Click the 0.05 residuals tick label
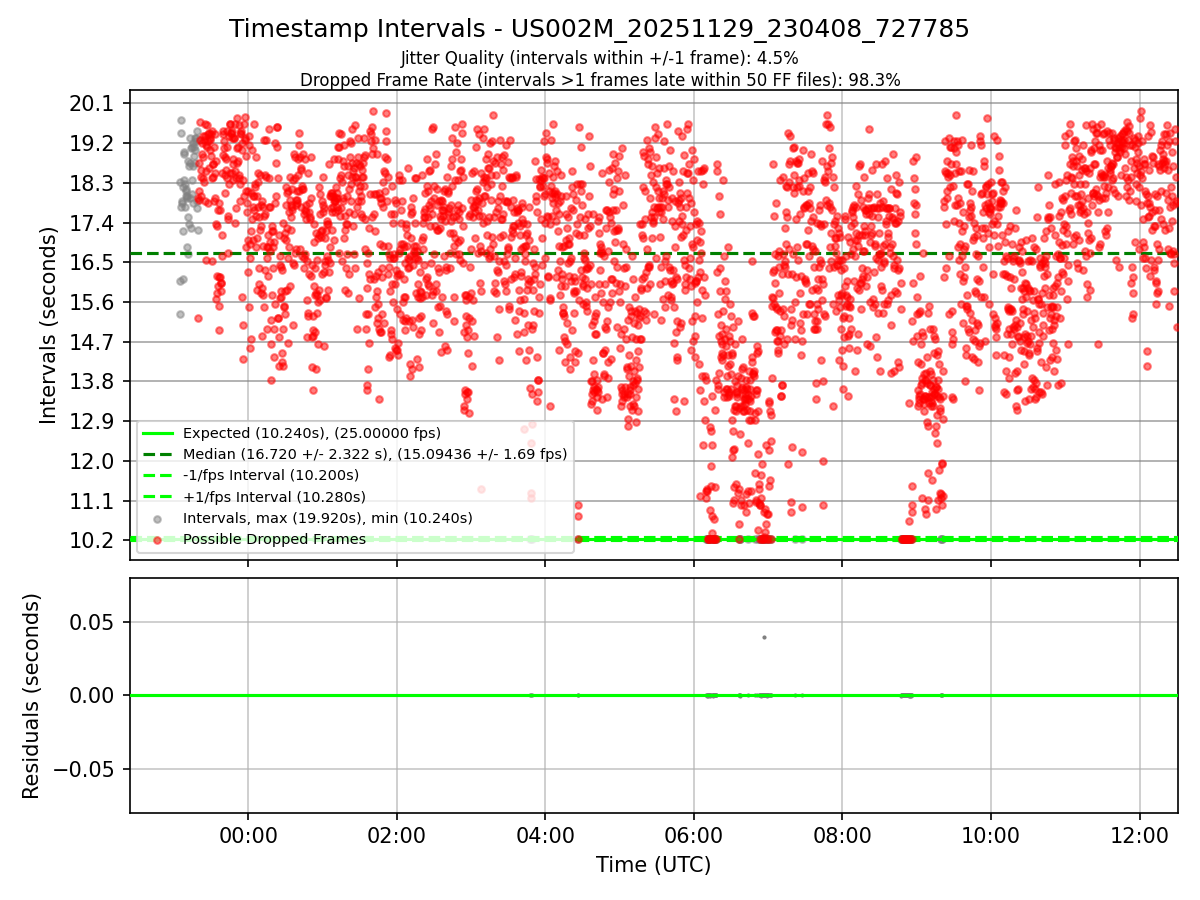This screenshot has height=900, width=1200. point(93,622)
